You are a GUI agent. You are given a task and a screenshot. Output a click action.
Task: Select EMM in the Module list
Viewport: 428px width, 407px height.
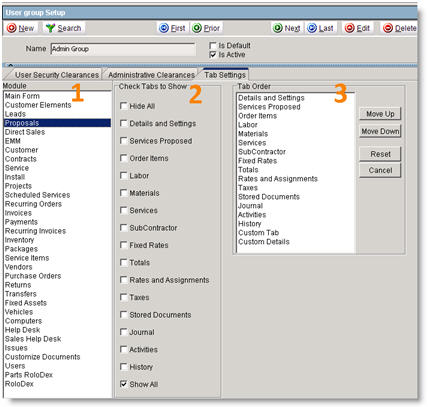(57, 141)
